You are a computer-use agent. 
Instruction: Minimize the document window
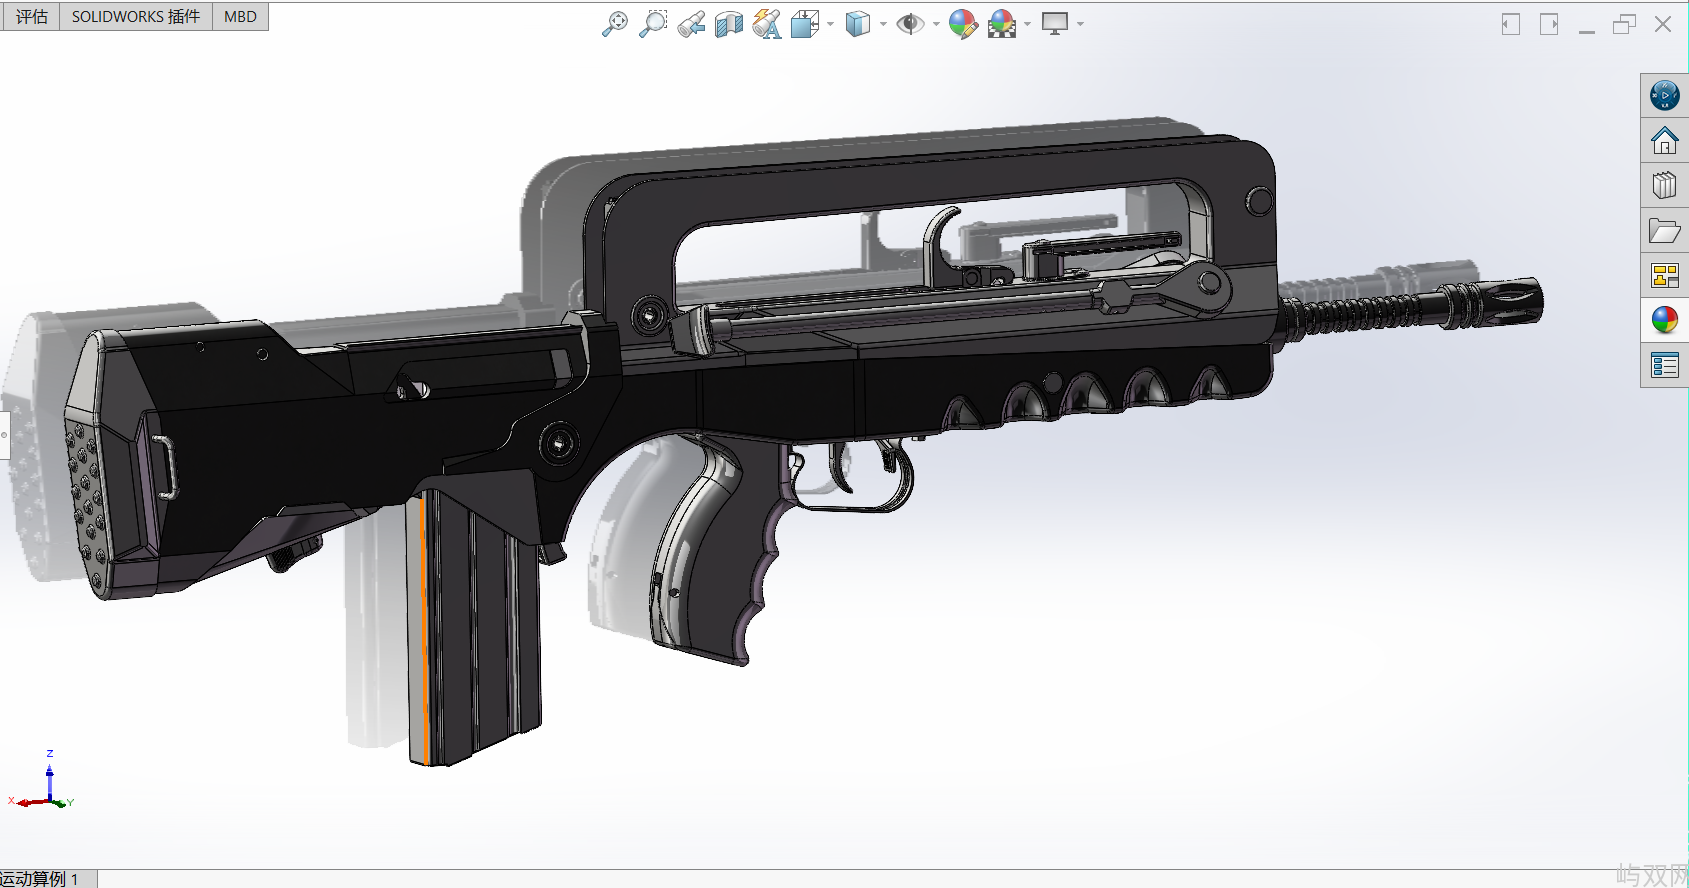tap(1587, 30)
